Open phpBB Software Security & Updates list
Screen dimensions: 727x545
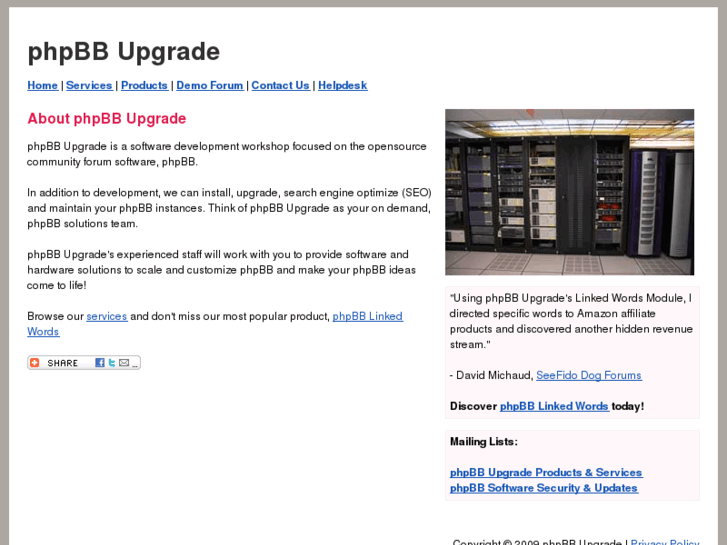(x=544, y=488)
